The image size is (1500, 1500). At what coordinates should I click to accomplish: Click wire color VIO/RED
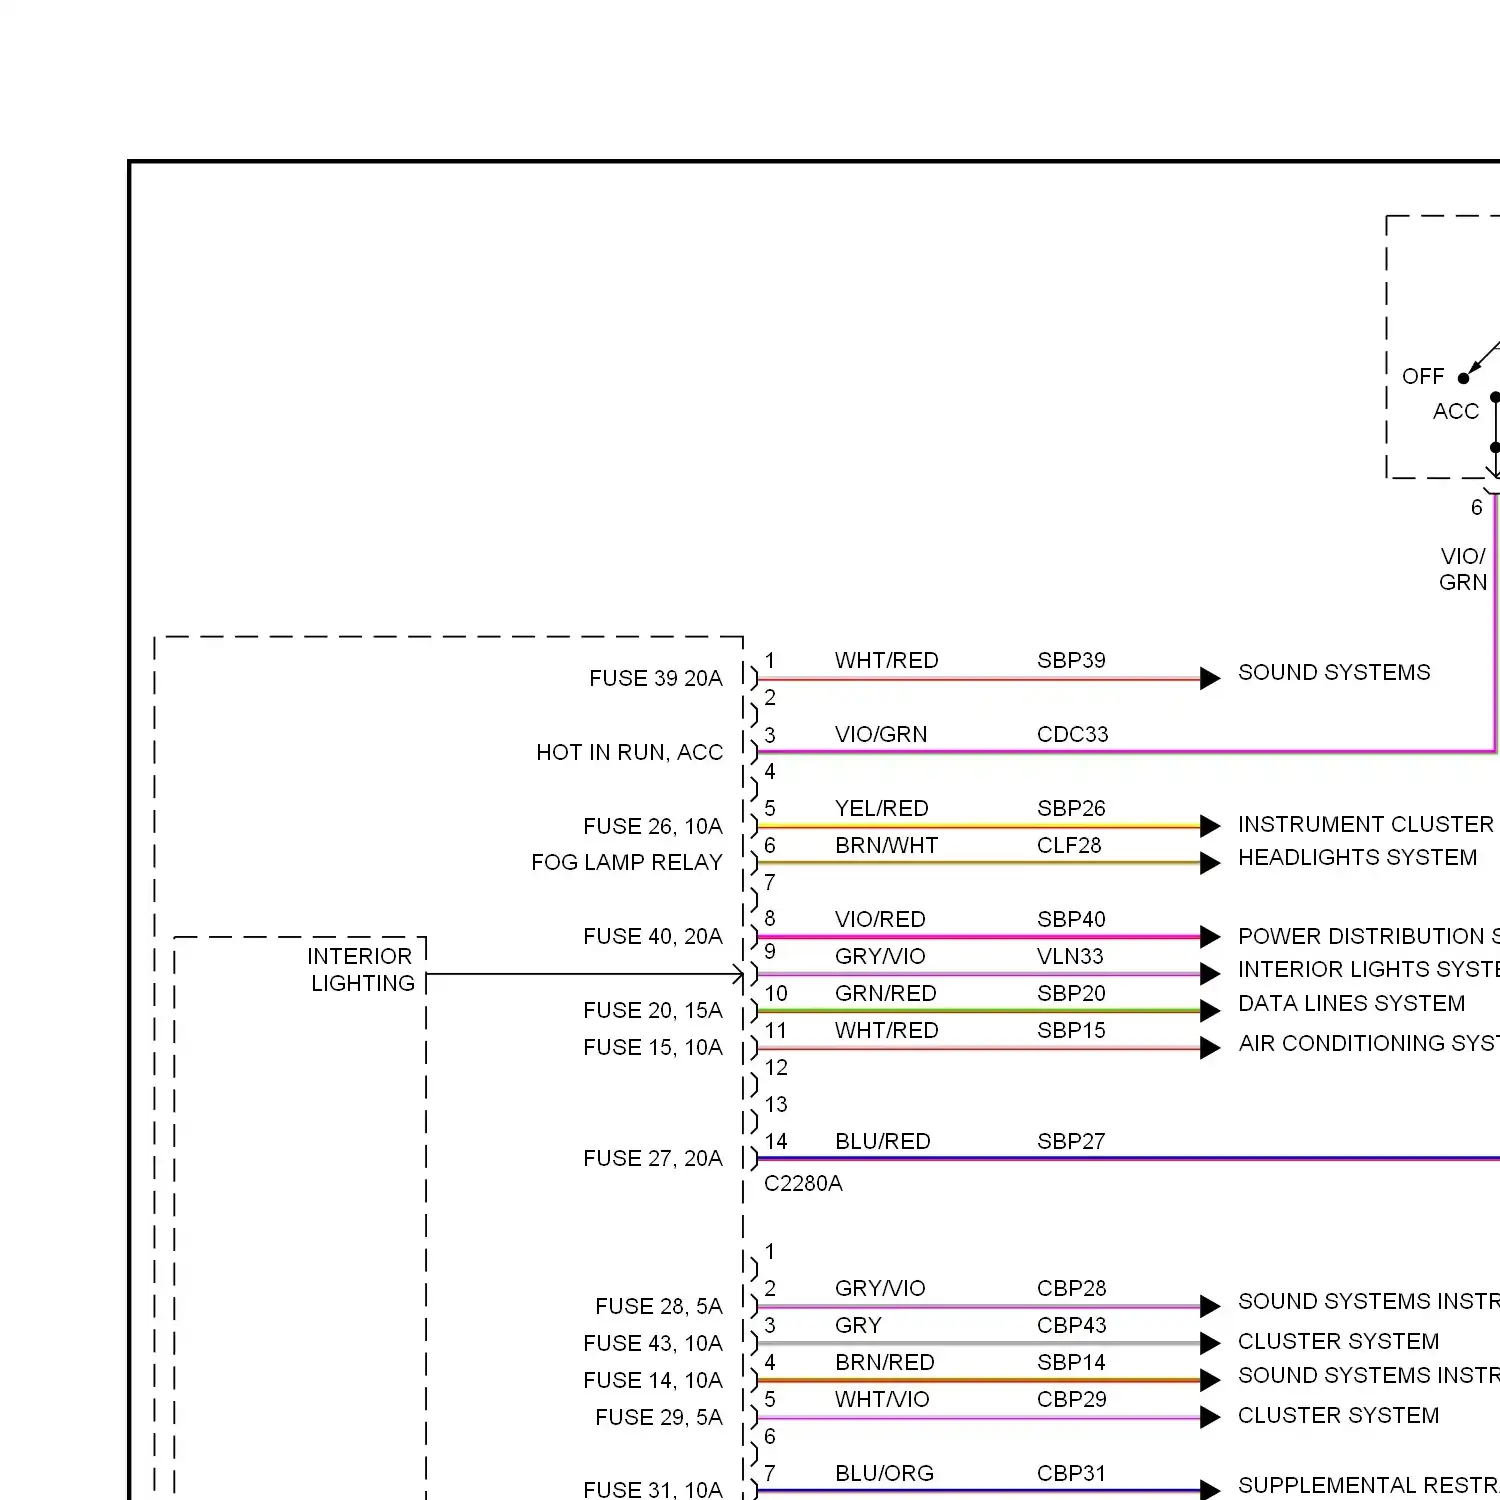[x=880, y=919]
